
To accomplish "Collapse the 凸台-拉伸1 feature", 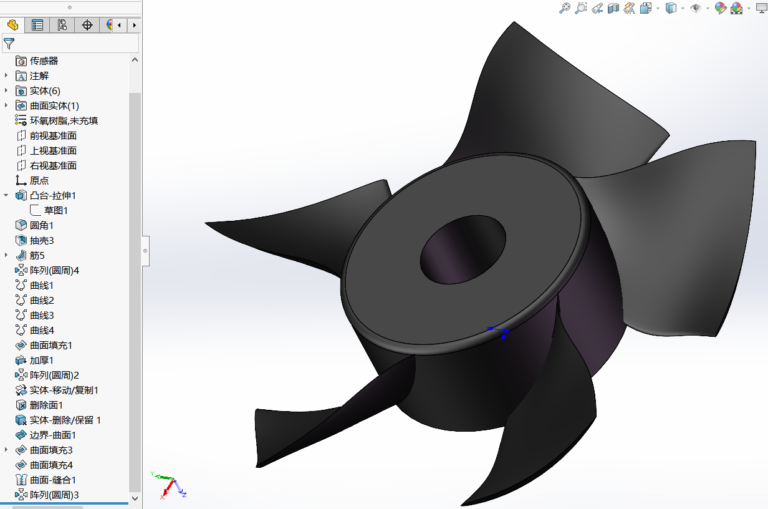I will (6, 195).
